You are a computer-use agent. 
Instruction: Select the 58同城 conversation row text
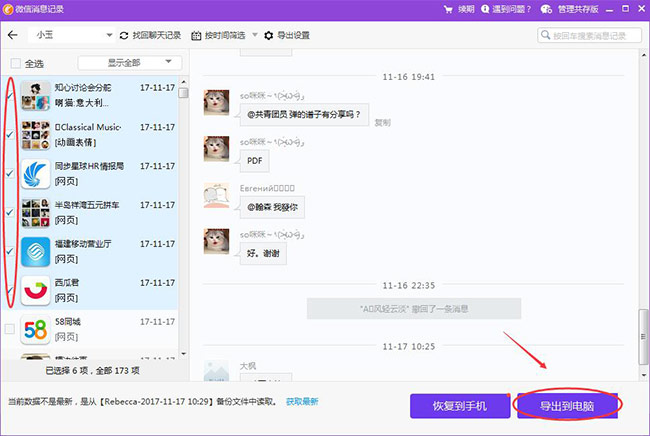(68, 322)
